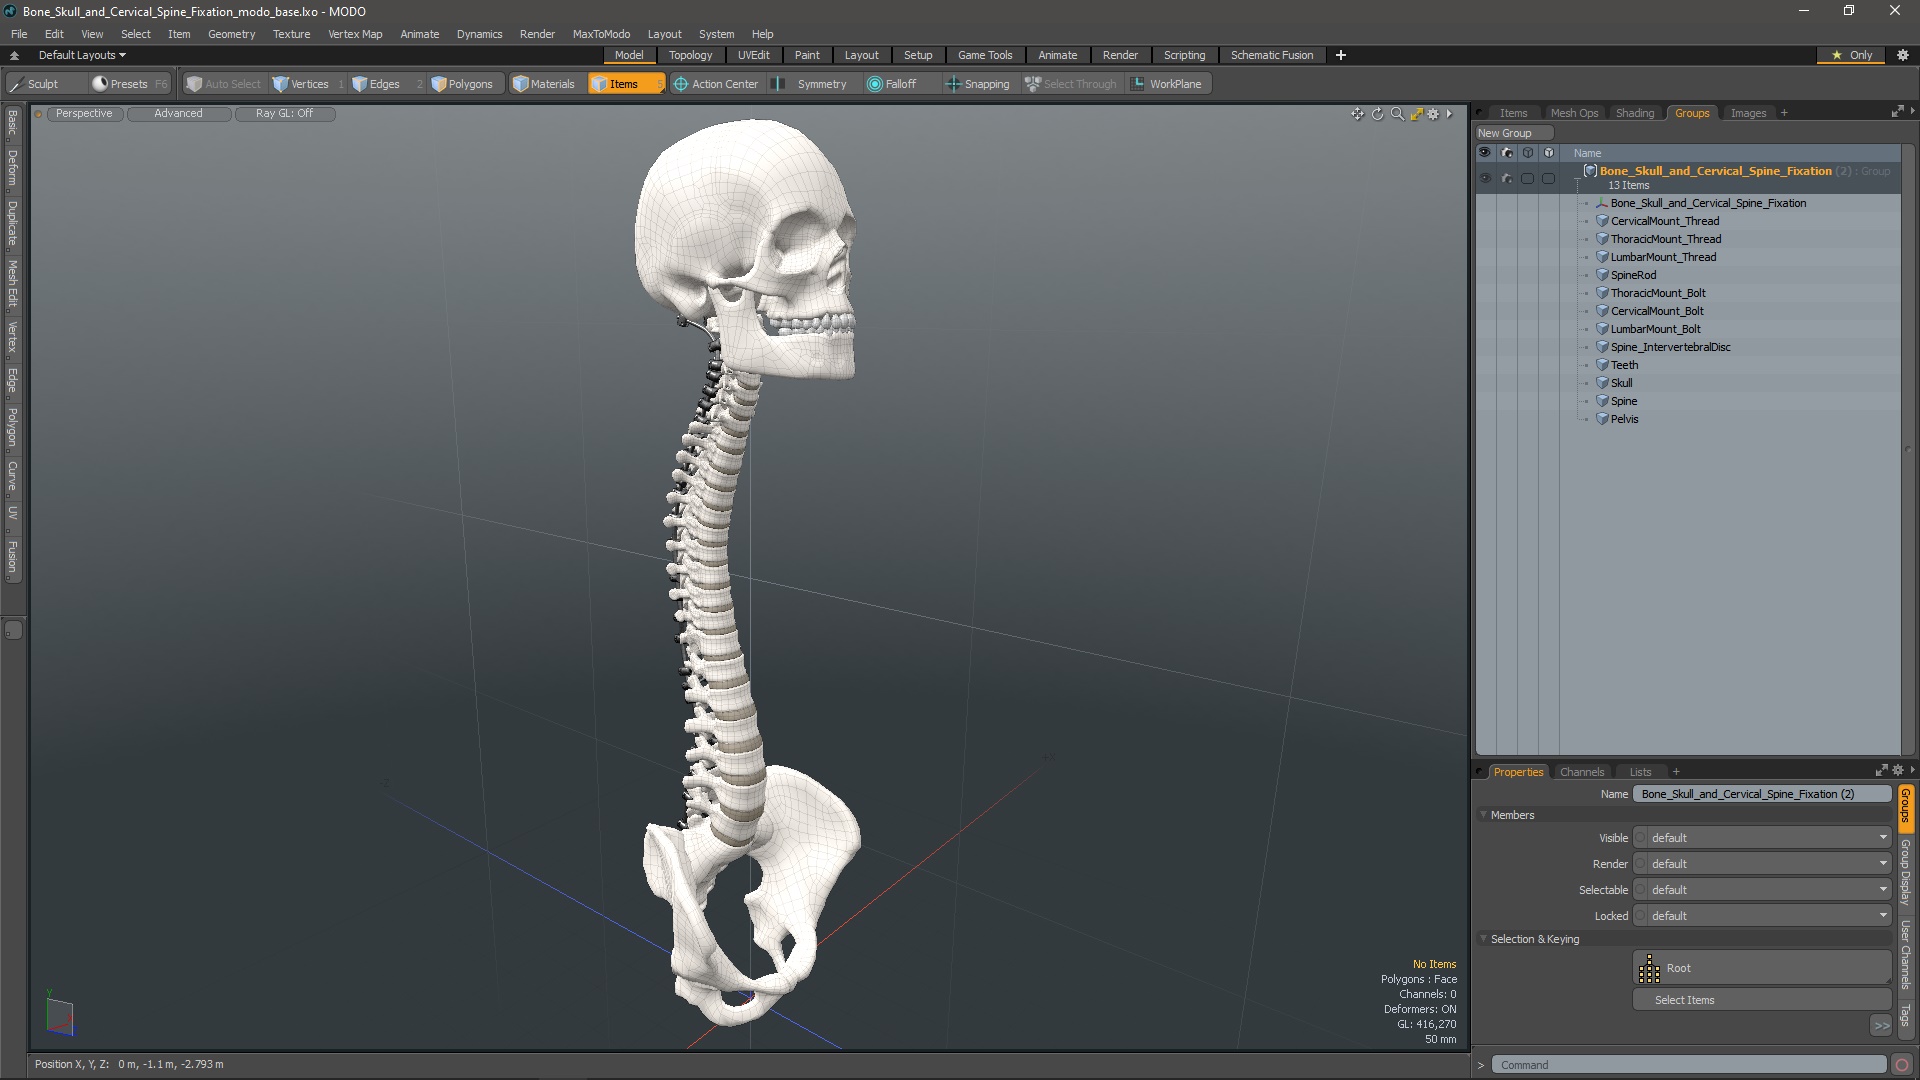Toggle render camera icon of the group row
Viewport: 1920px width, 1080px height.
click(1506, 178)
